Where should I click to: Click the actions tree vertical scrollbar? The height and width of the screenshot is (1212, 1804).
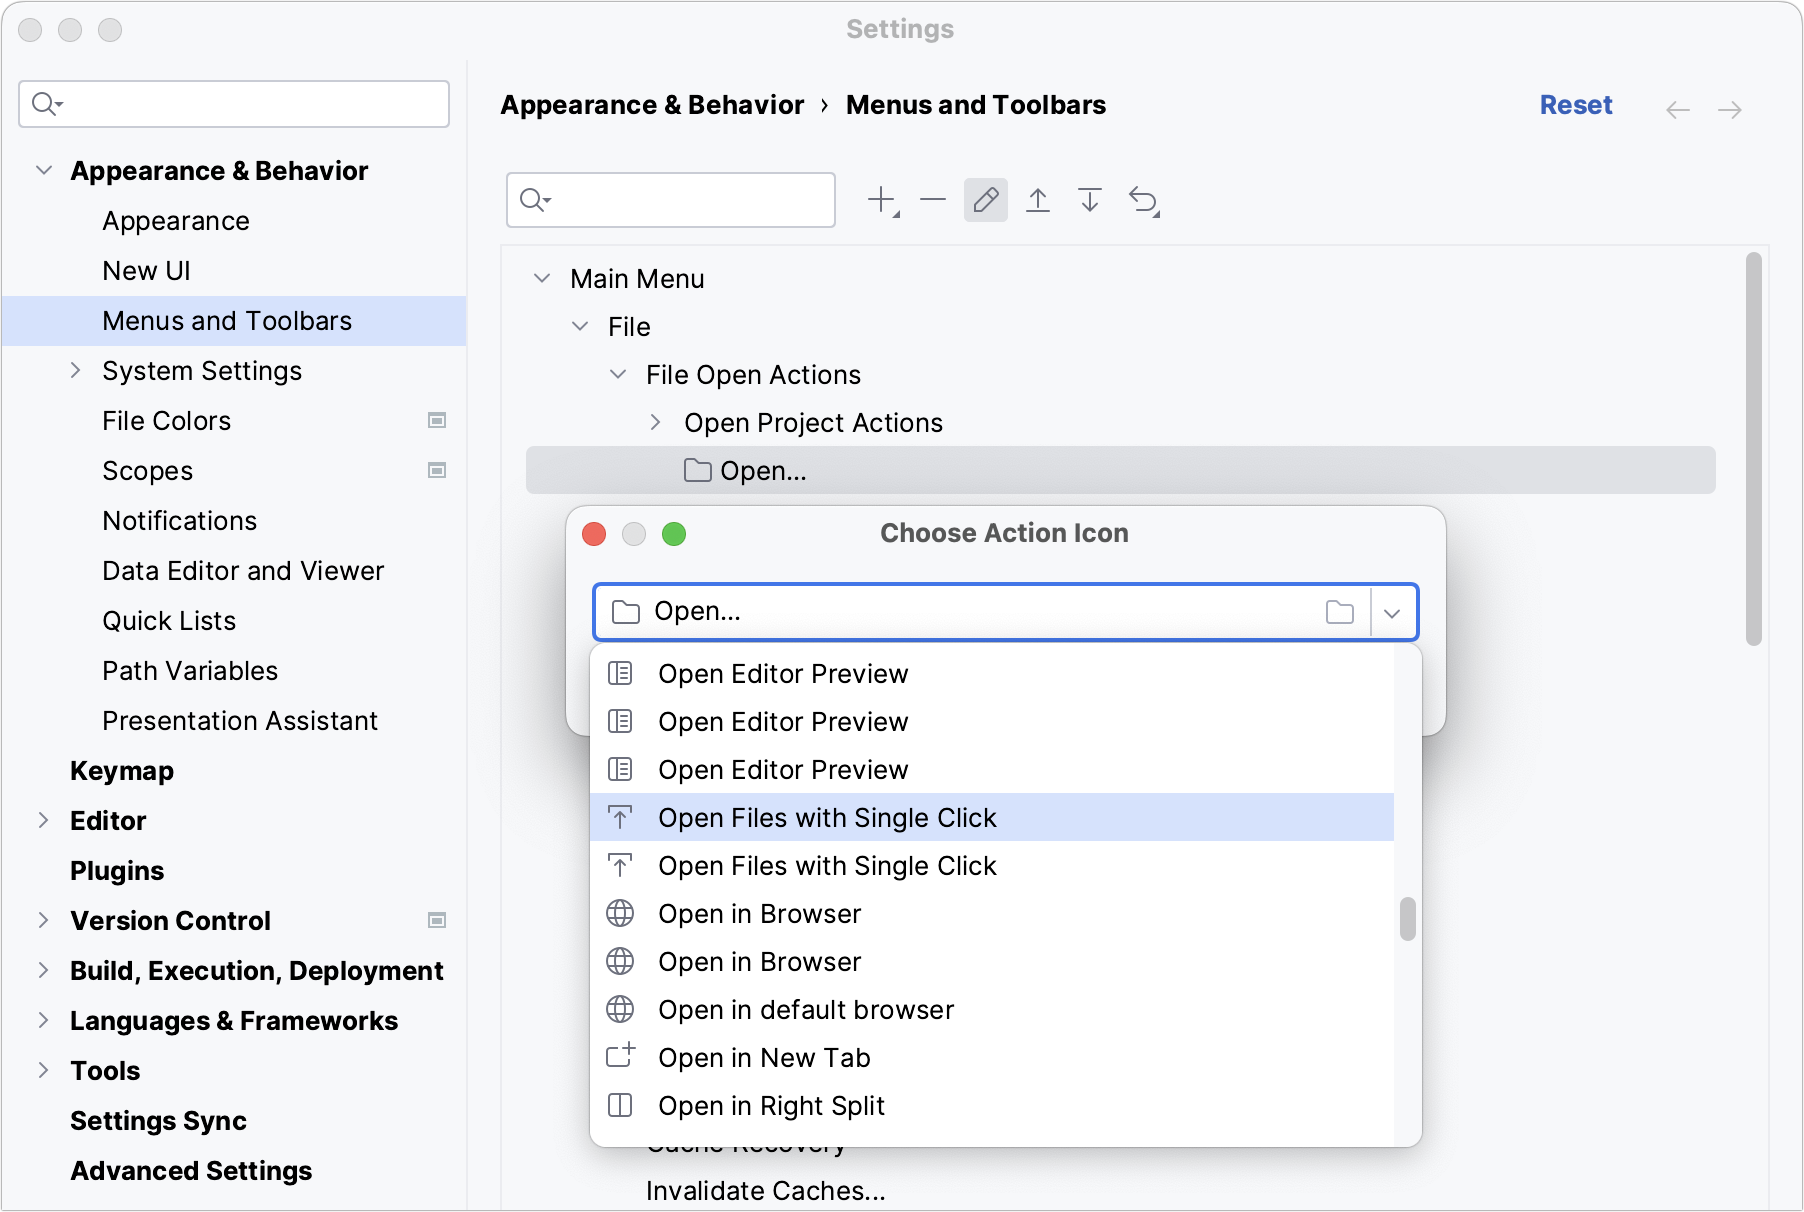pyautogui.click(x=1754, y=450)
